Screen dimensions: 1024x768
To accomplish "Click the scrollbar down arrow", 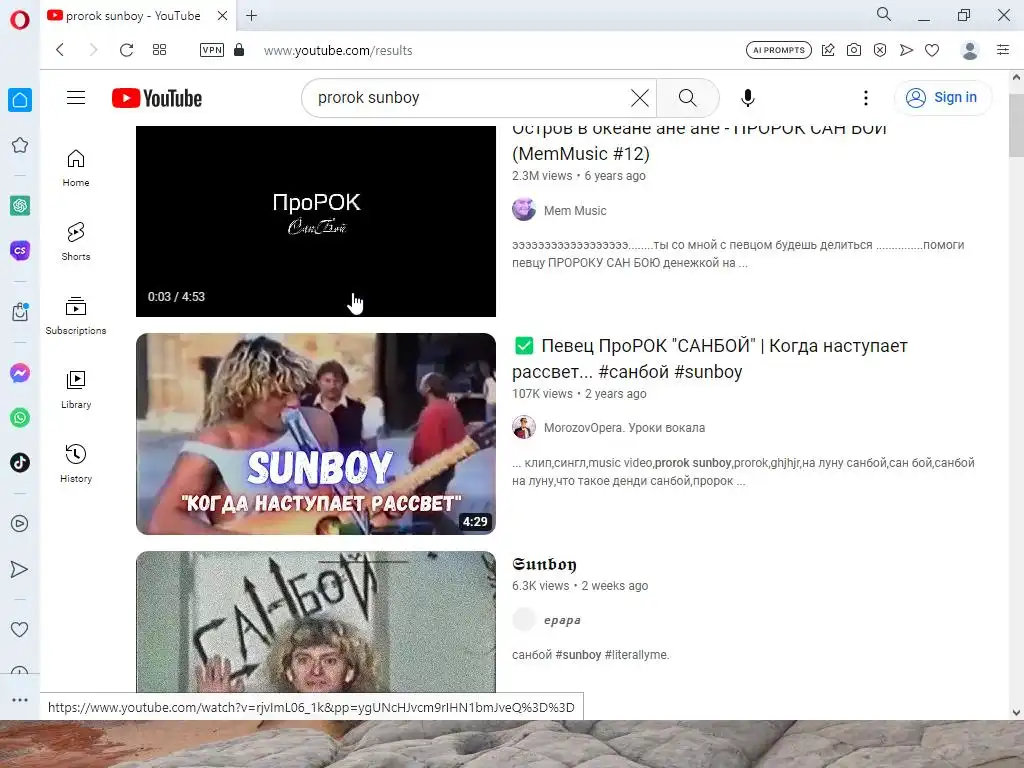I will click(1016, 712).
